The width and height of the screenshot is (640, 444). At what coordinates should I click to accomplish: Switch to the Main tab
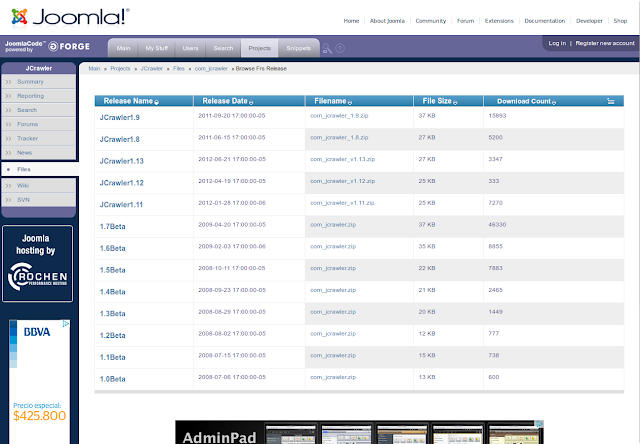pos(123,48)
